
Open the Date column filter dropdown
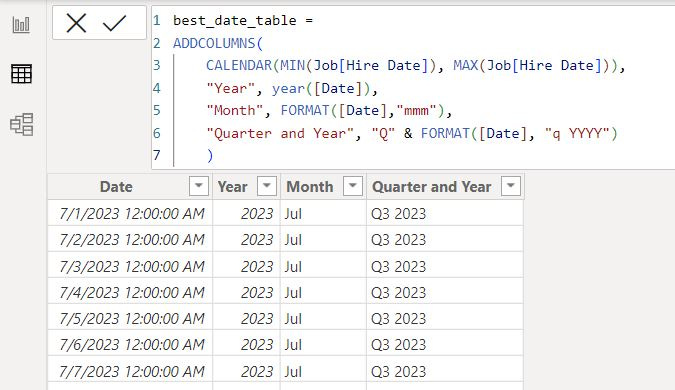198,186
